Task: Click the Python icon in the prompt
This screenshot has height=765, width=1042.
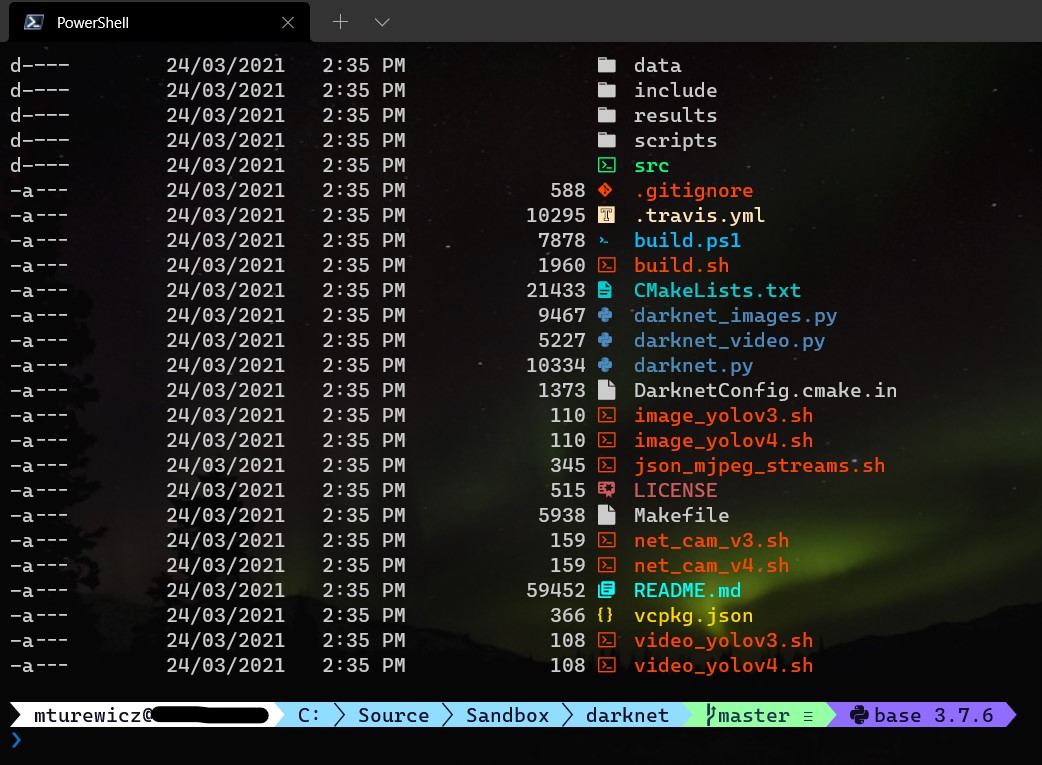Action: (859, 715)
